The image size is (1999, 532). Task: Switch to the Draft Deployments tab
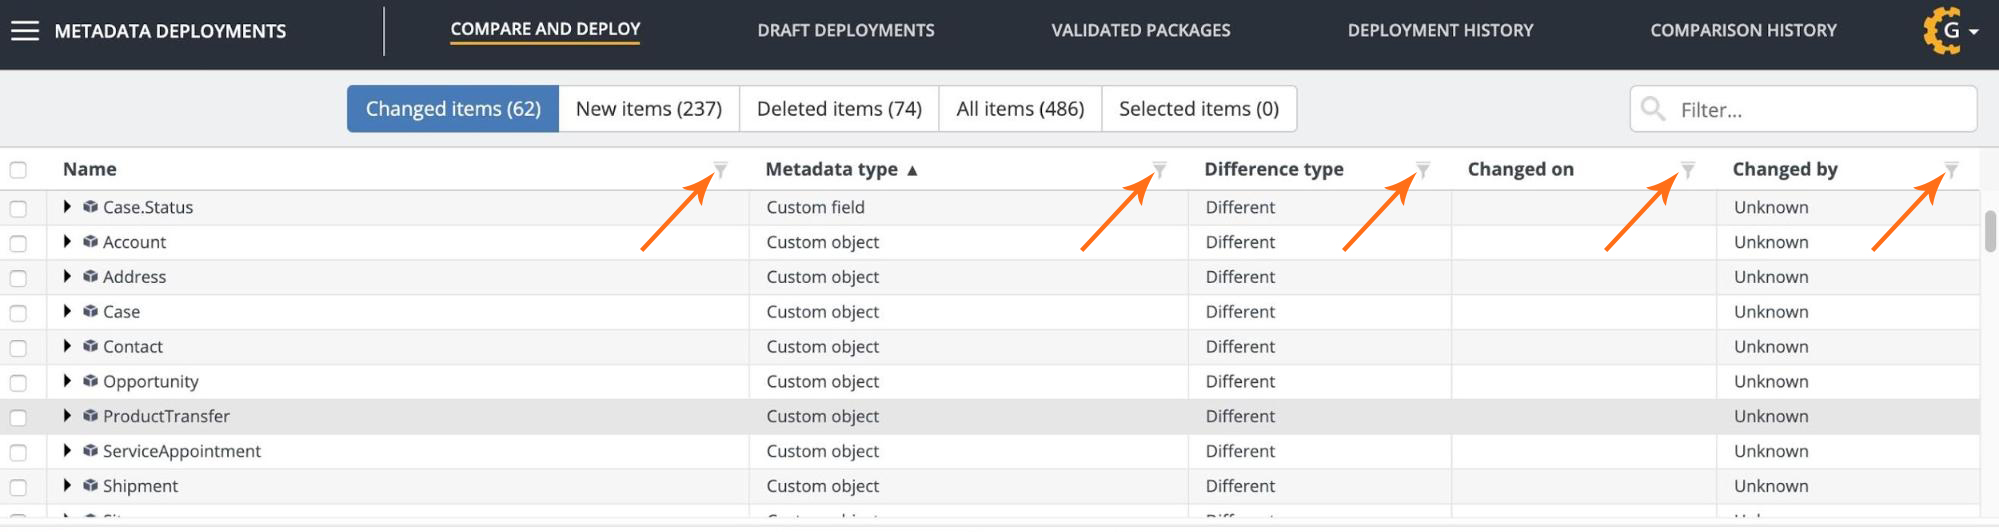[845, 31]
